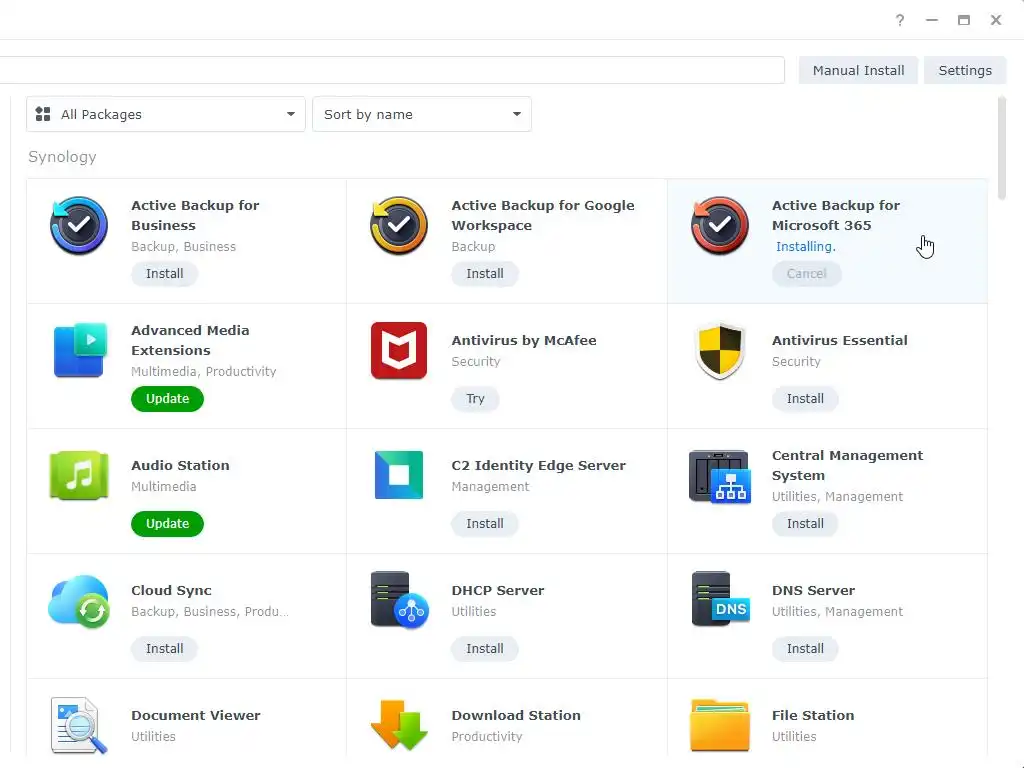Image resolution: width=1024 pixels, height=768 pixels.
Task: Open the DNS Server icon
Action: [x=720, y=599]
